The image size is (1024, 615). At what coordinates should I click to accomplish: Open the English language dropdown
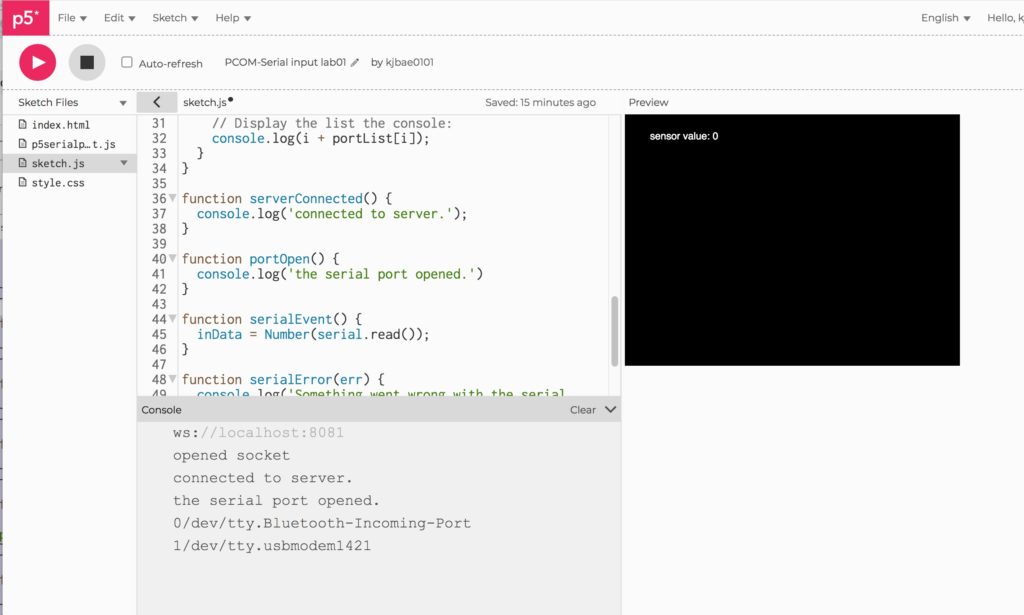tap(945, 18)
